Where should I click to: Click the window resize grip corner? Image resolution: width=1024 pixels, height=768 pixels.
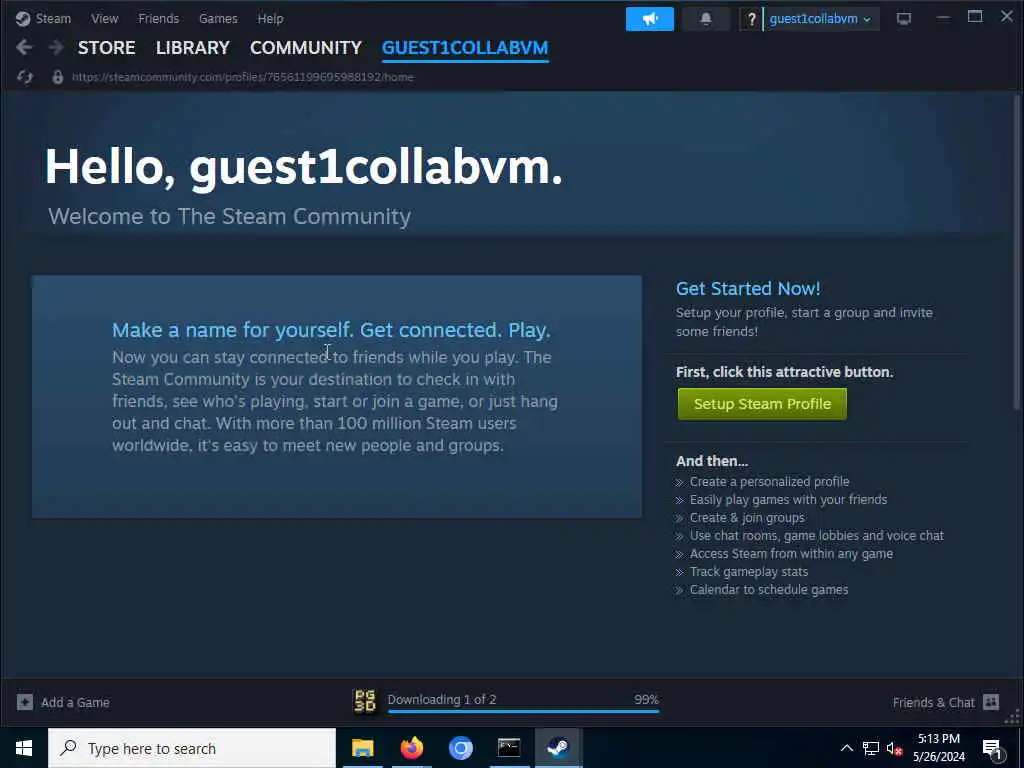(x=1013, y=716)
